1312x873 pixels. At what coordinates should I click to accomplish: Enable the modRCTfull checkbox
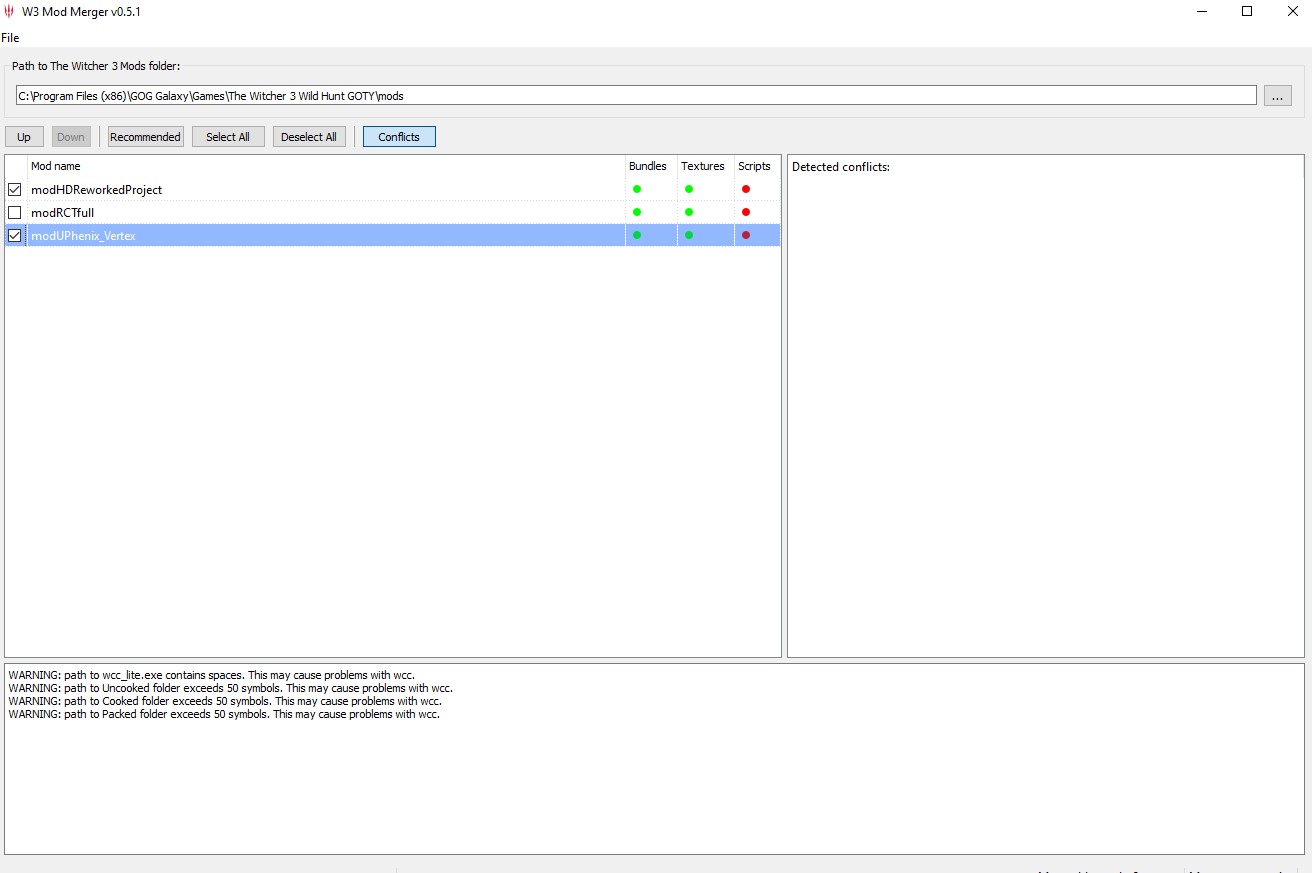point(15,212)
